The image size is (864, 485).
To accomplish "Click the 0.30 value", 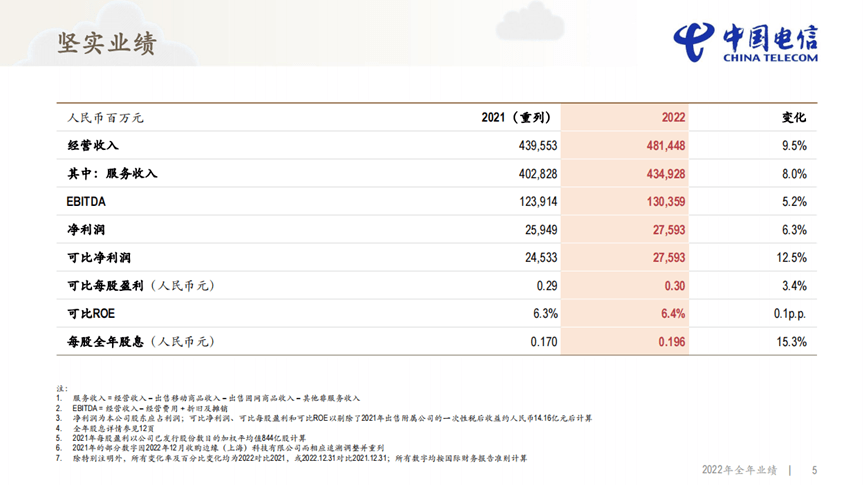I will click(x=675, y=285).
